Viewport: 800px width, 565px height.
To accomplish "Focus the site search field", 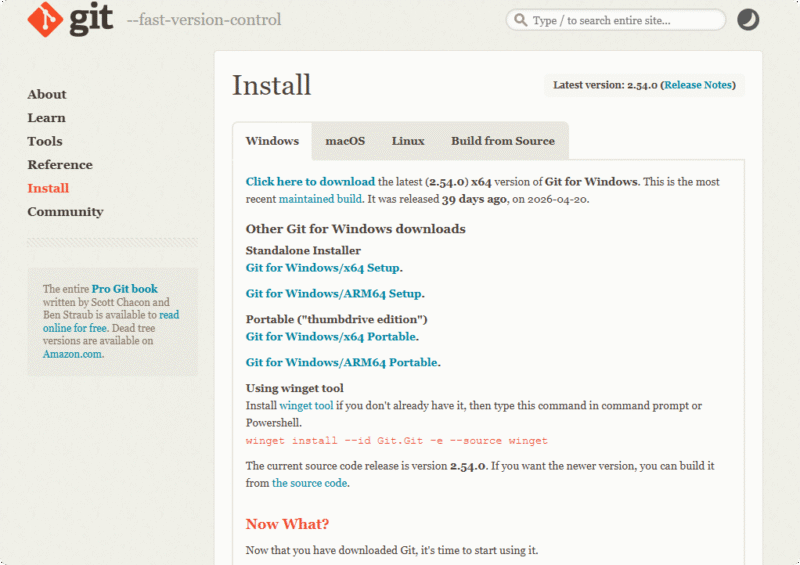I will 616,20.
